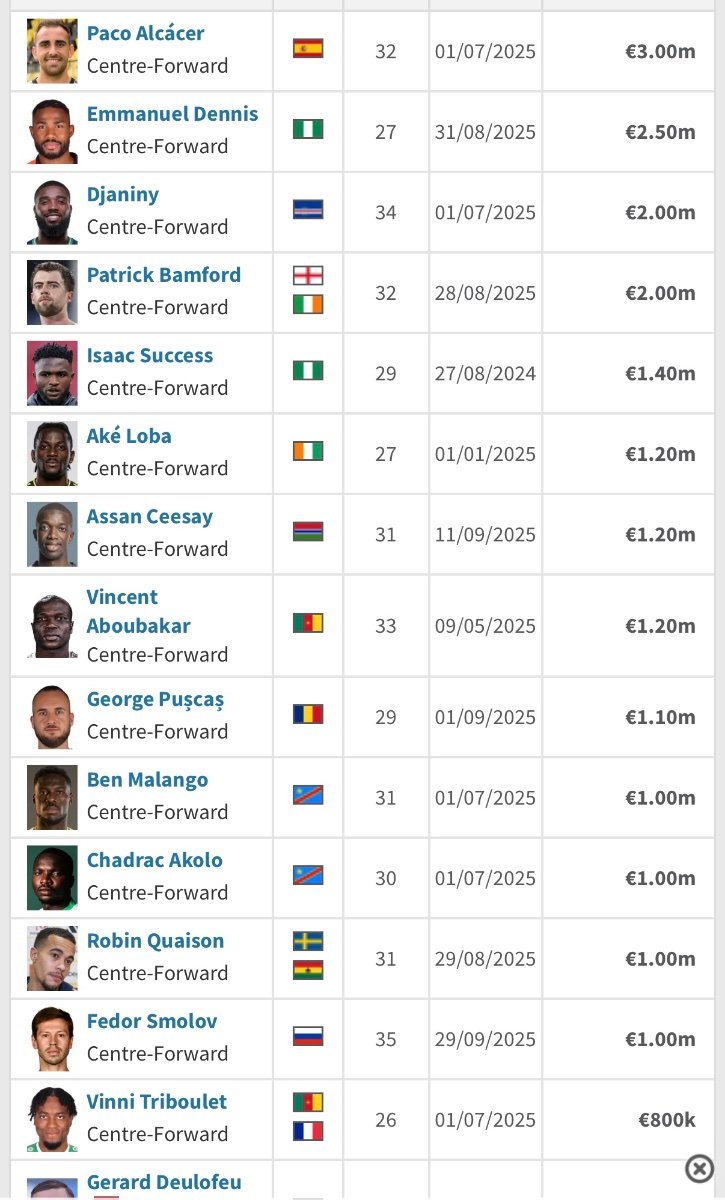Click Cape Verde flag in Djaniny row
The image size is (725, 1200).
click(x=308, y=209)
